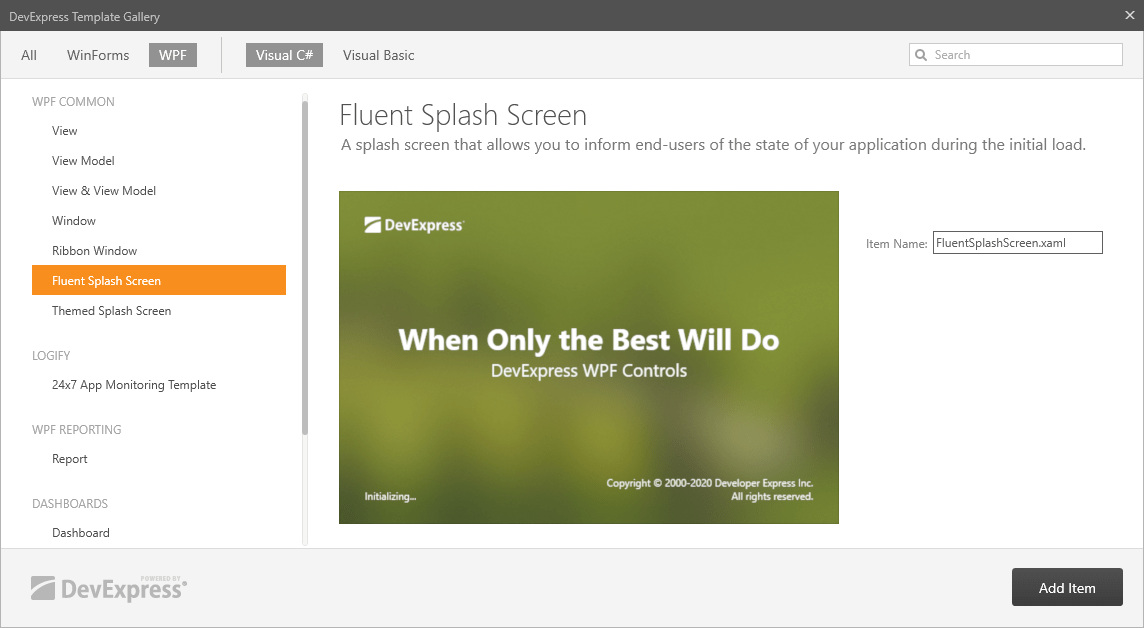The height and width of the screenshot is (628, 1144).
Task: Select the View template
Action: coord(64,130)
